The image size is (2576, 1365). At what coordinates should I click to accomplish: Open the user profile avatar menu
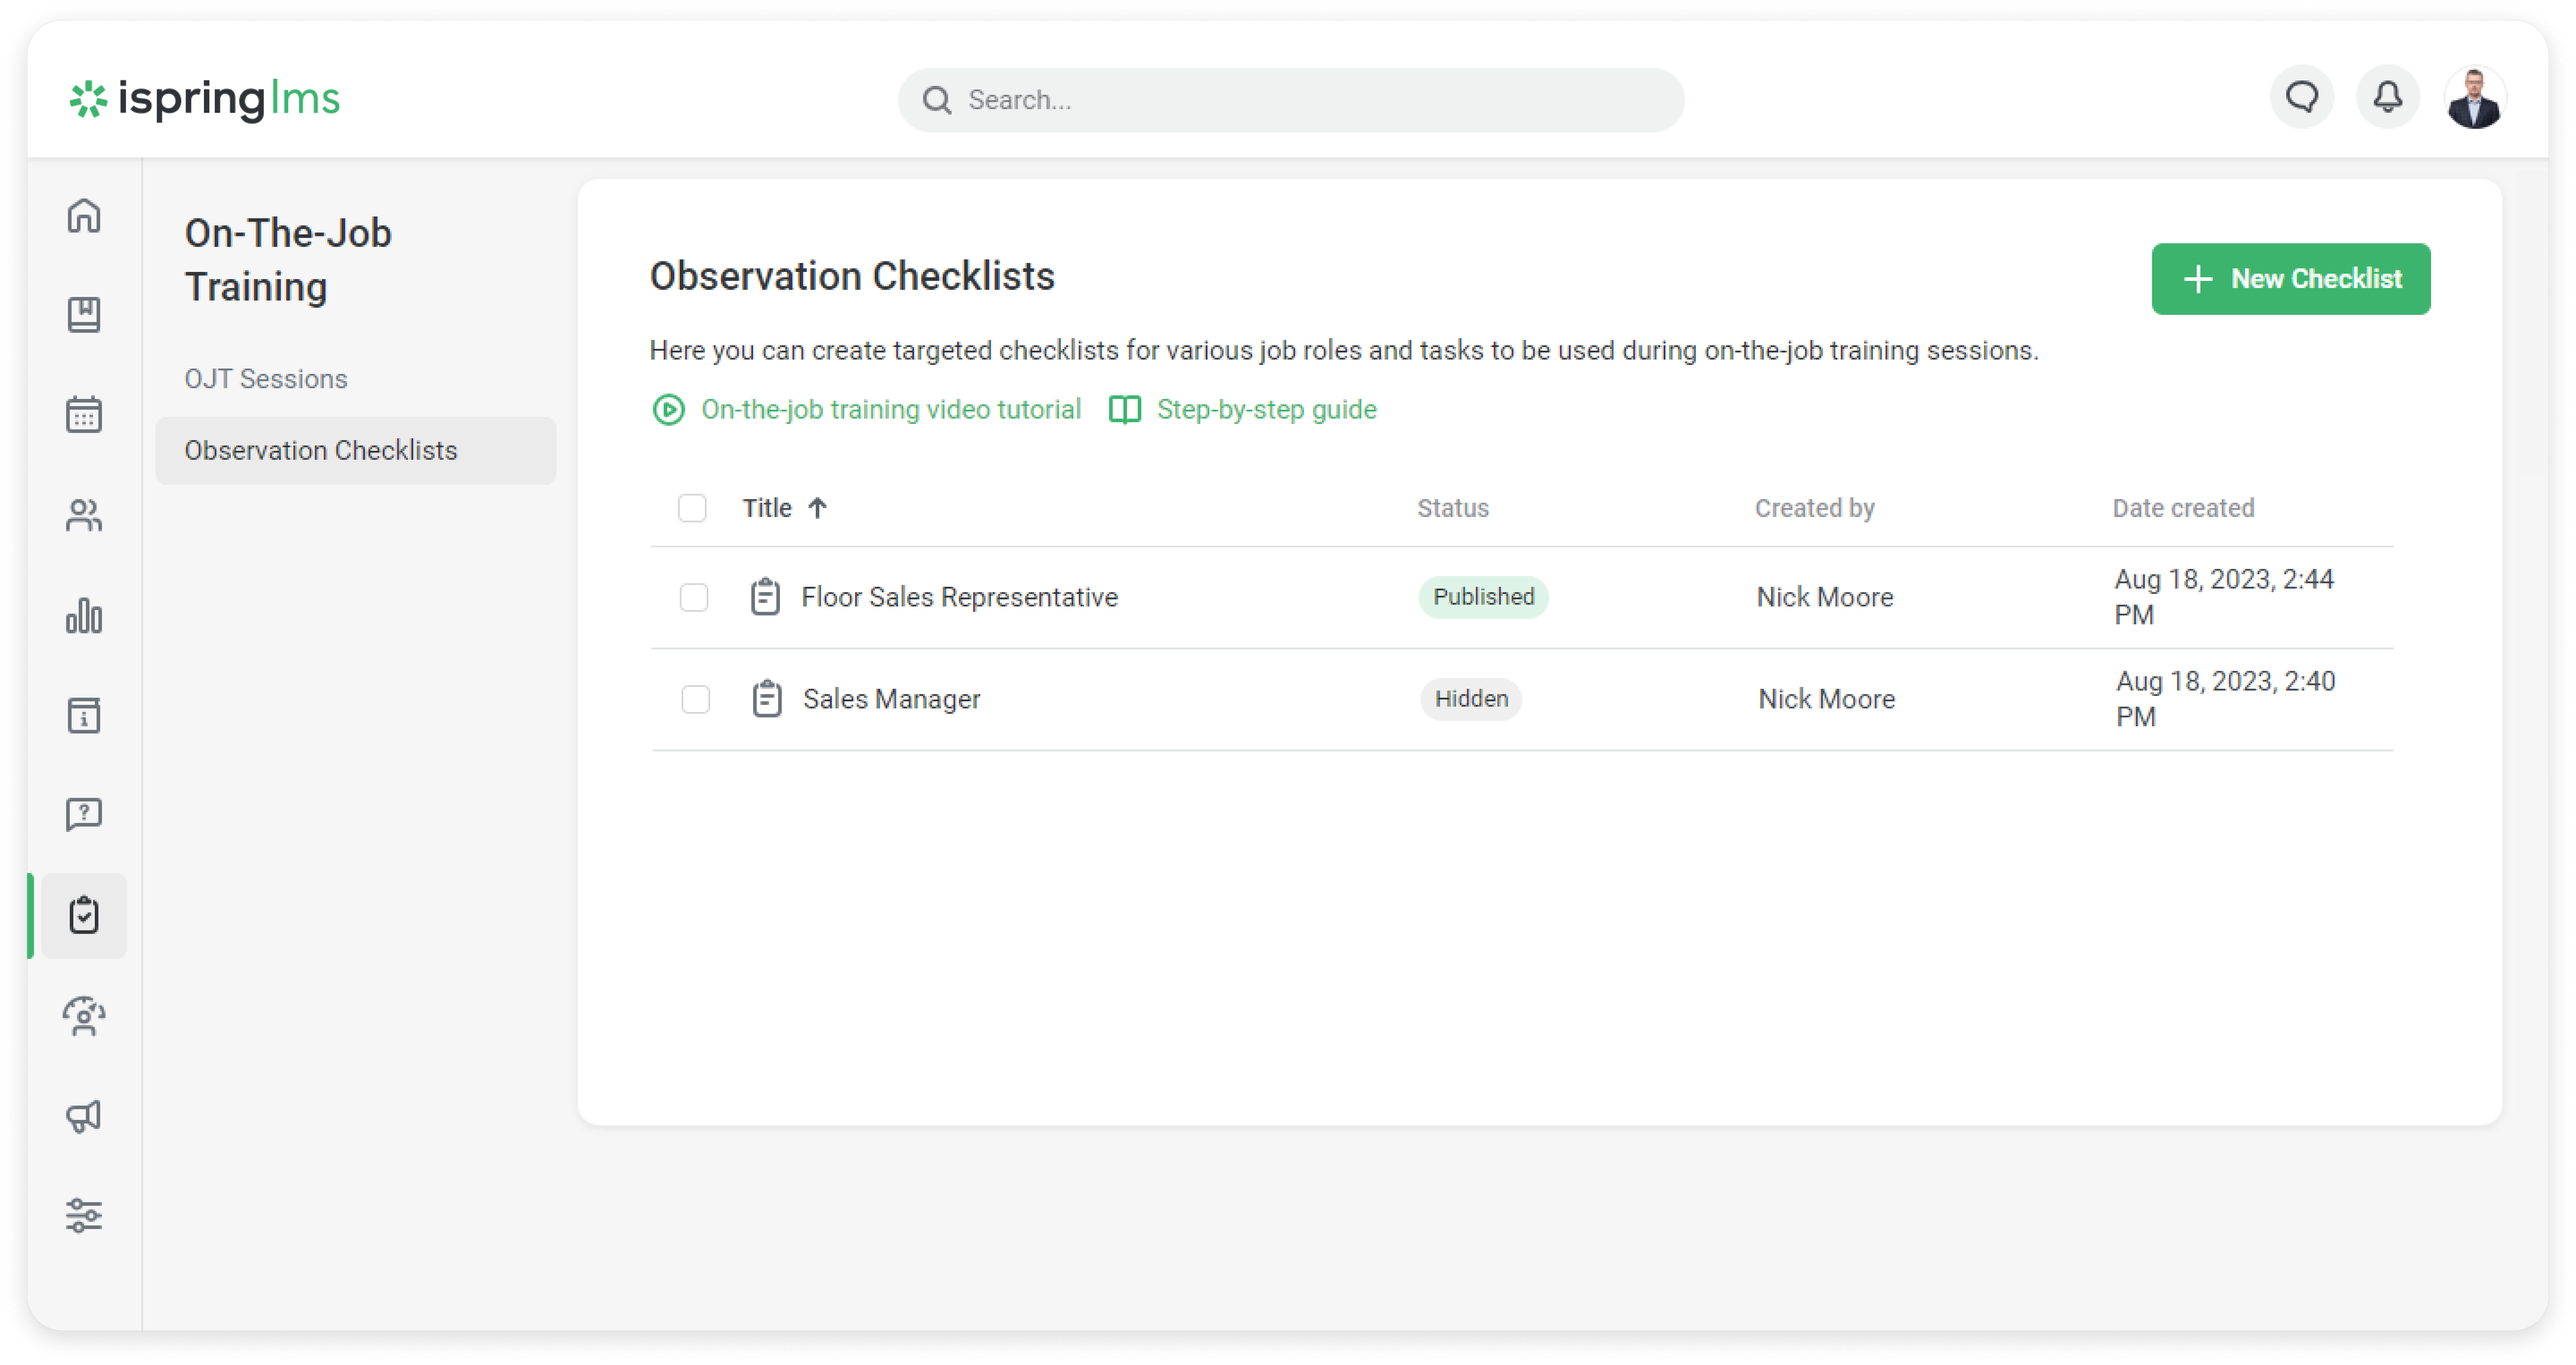click(x=2474, y=98)
